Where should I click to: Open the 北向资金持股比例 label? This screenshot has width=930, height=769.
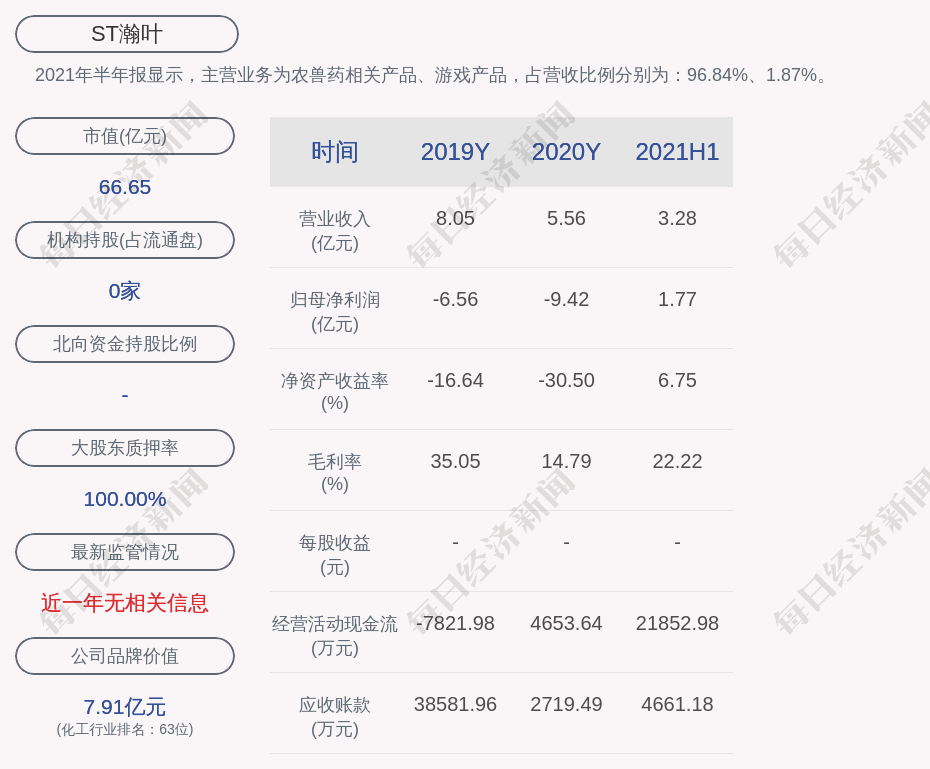click(125, 344)
